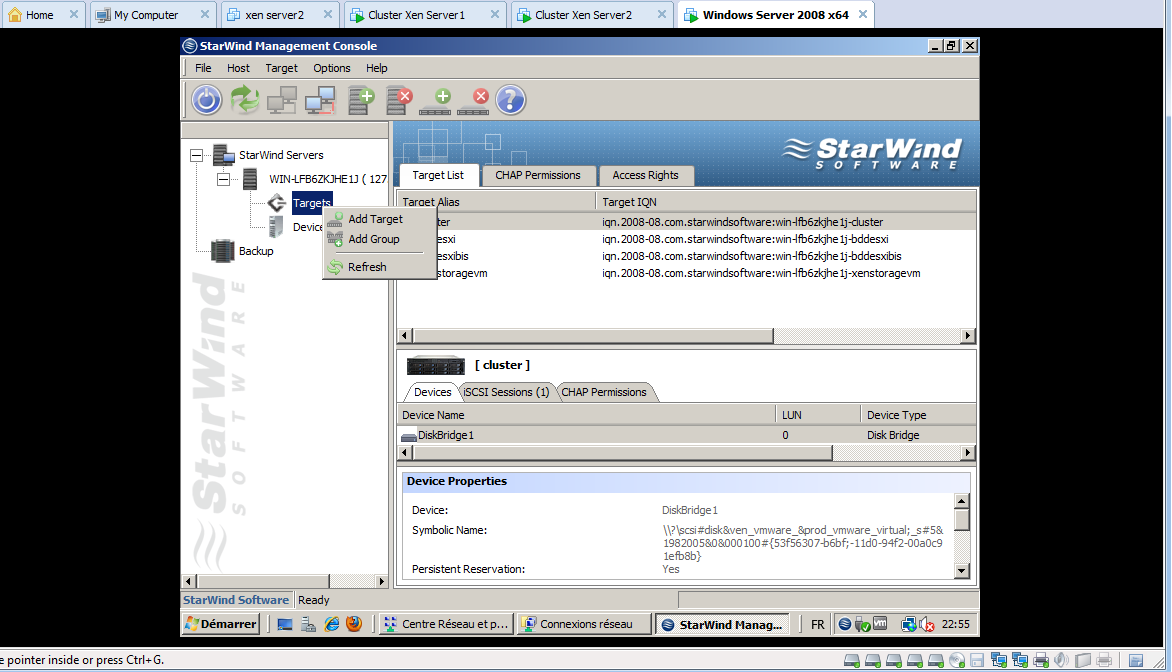Choose Add Target from the context menu
Viewport: 1172px width, 672px height.
coord(375,219)
